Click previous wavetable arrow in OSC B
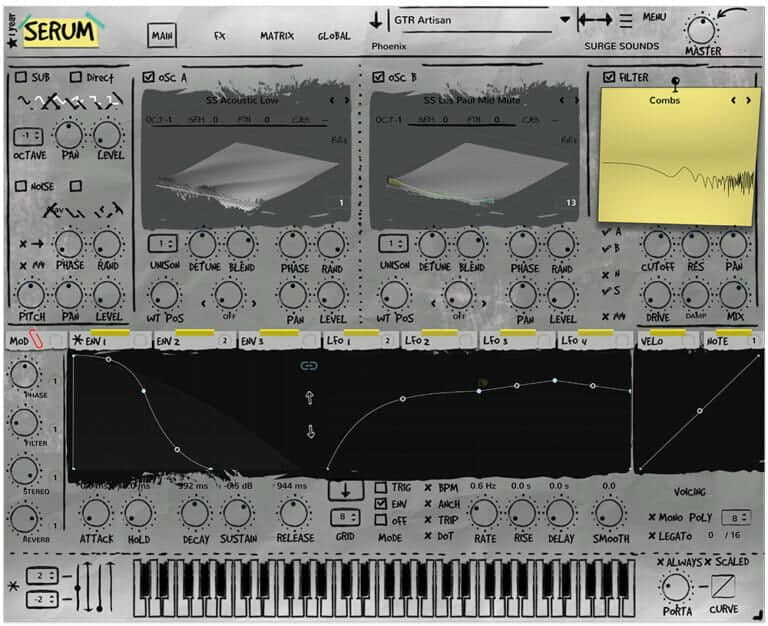The width and height of the screenshot is (768, 626). click(562, 100)
